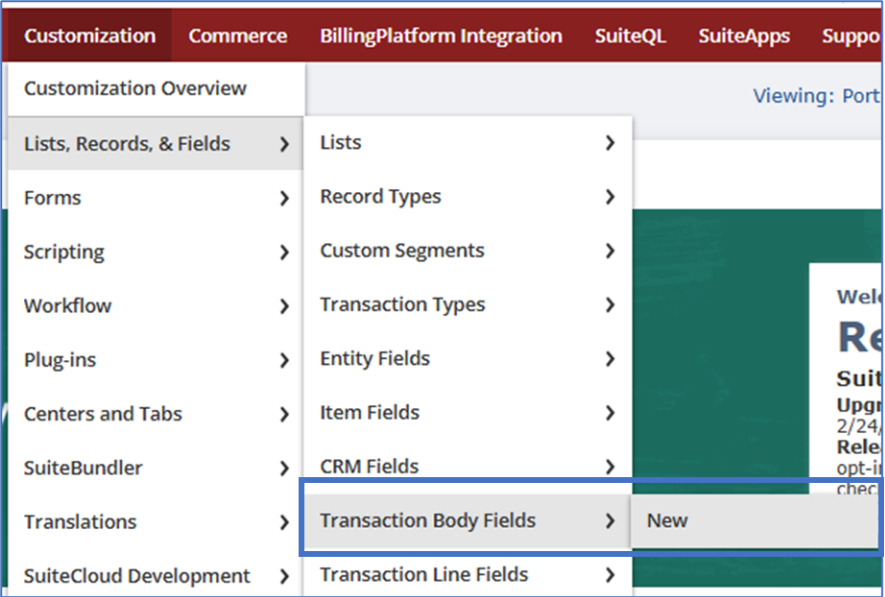Click Commerce in the navigation bar
The width and height of the screenshot is (885, 597).
237,36
